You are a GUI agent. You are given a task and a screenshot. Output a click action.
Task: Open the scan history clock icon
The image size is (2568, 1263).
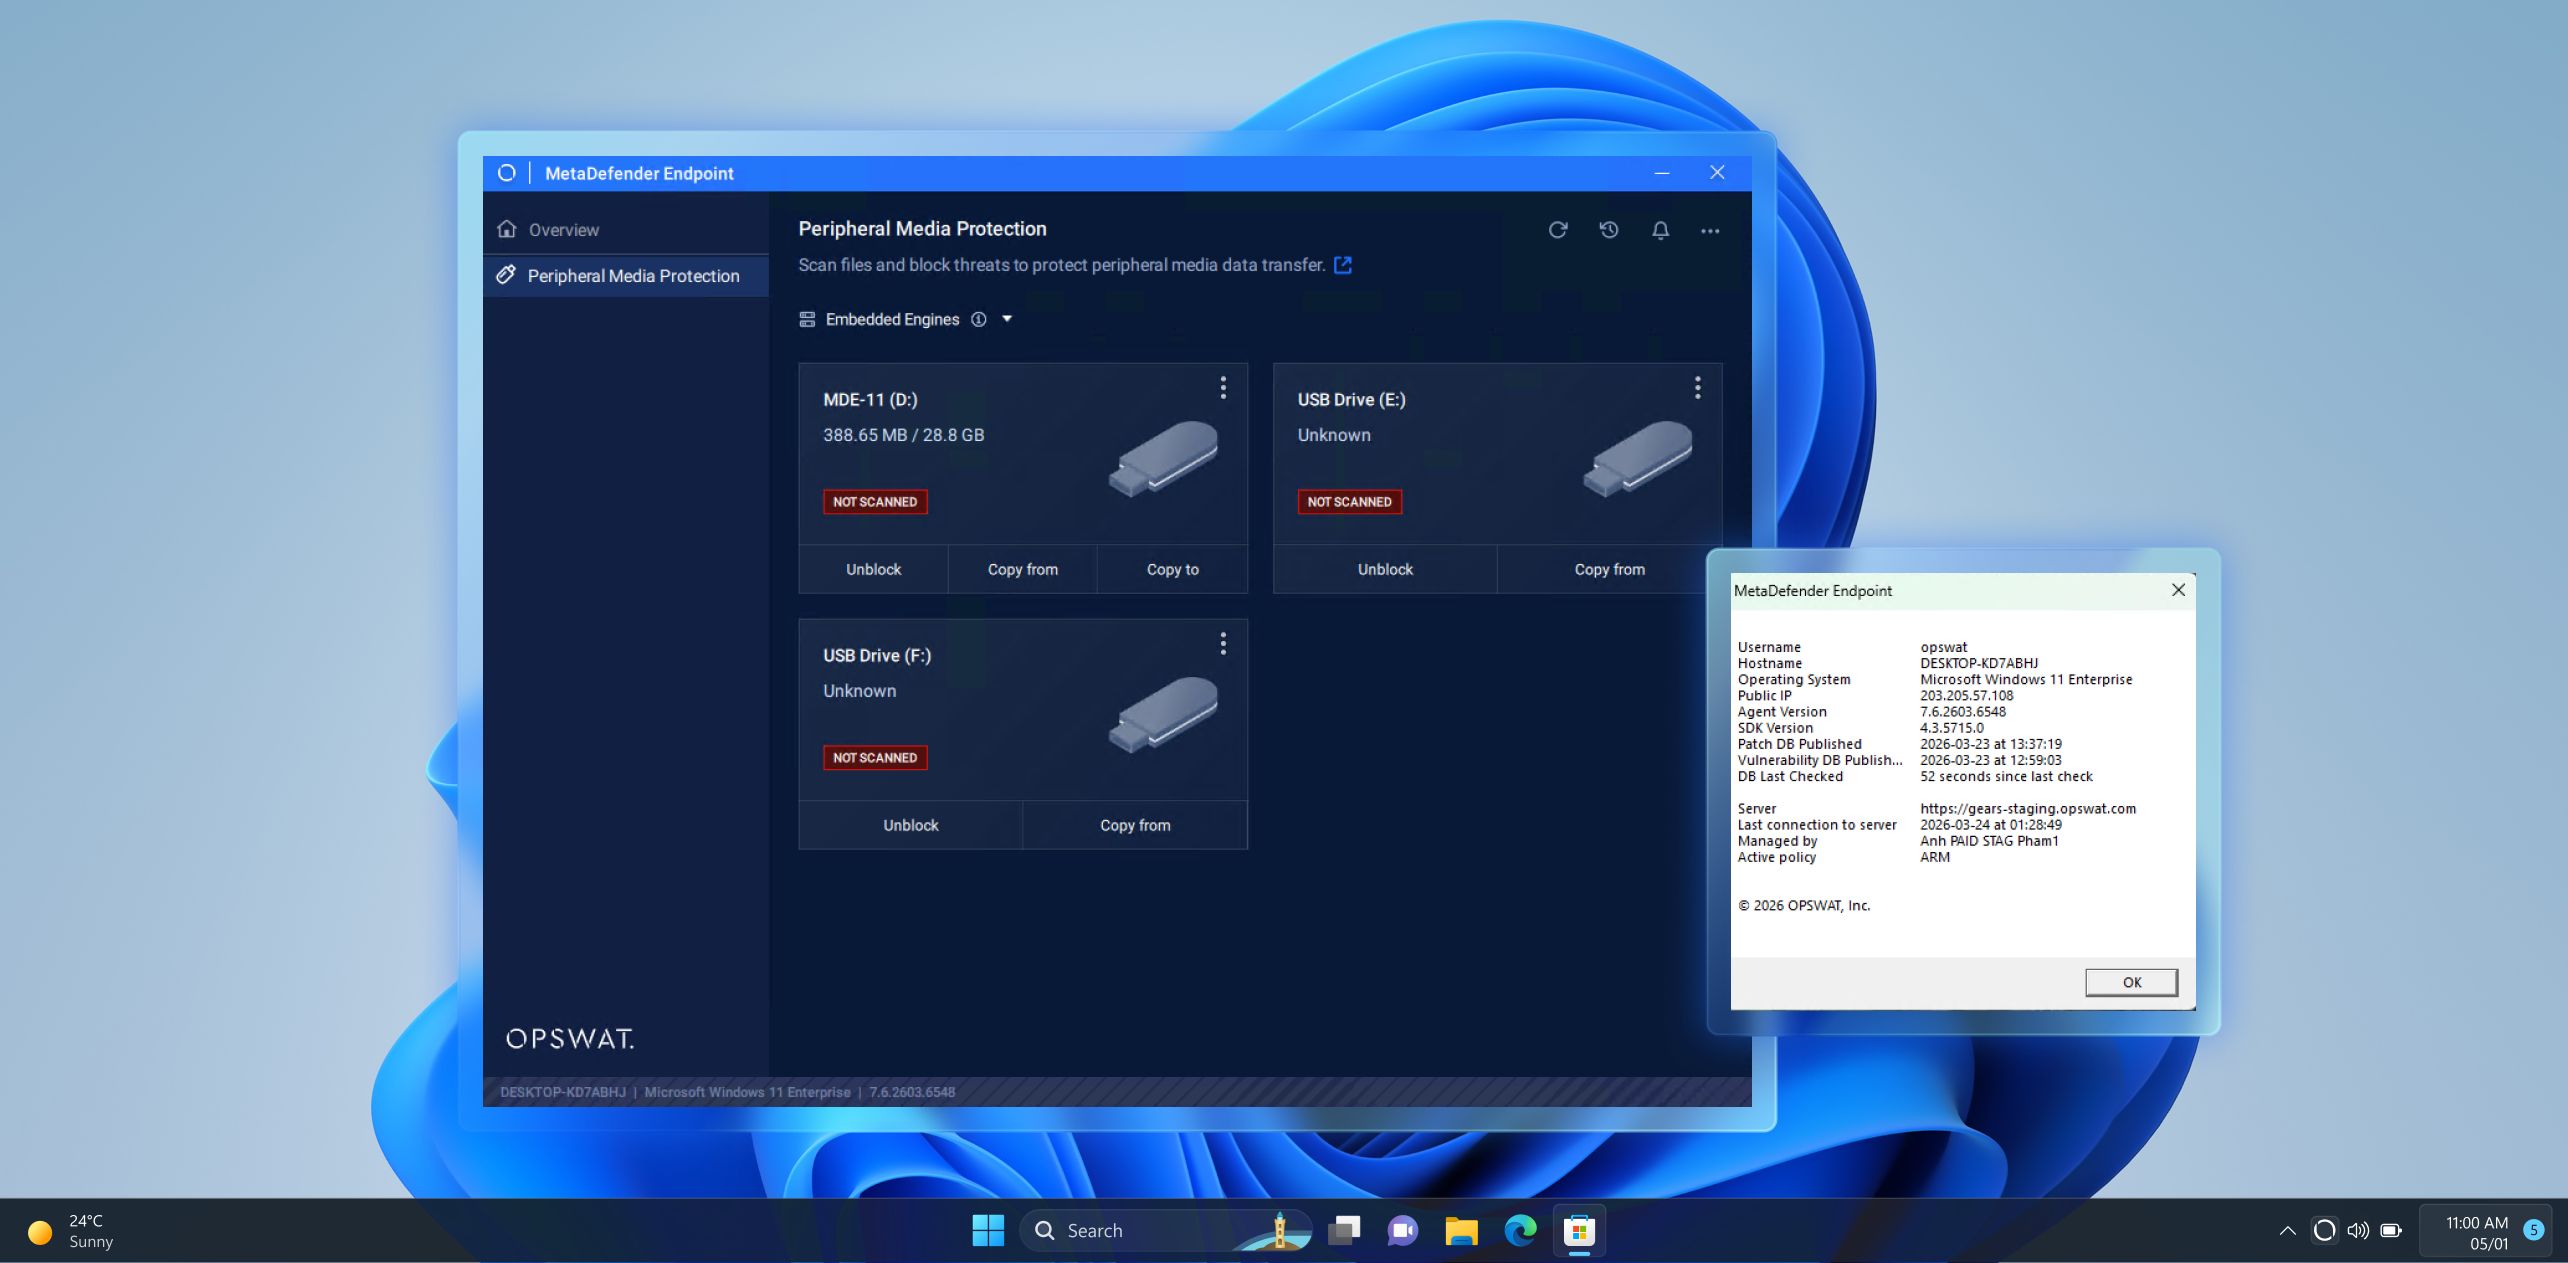[x=1608, y=230]
